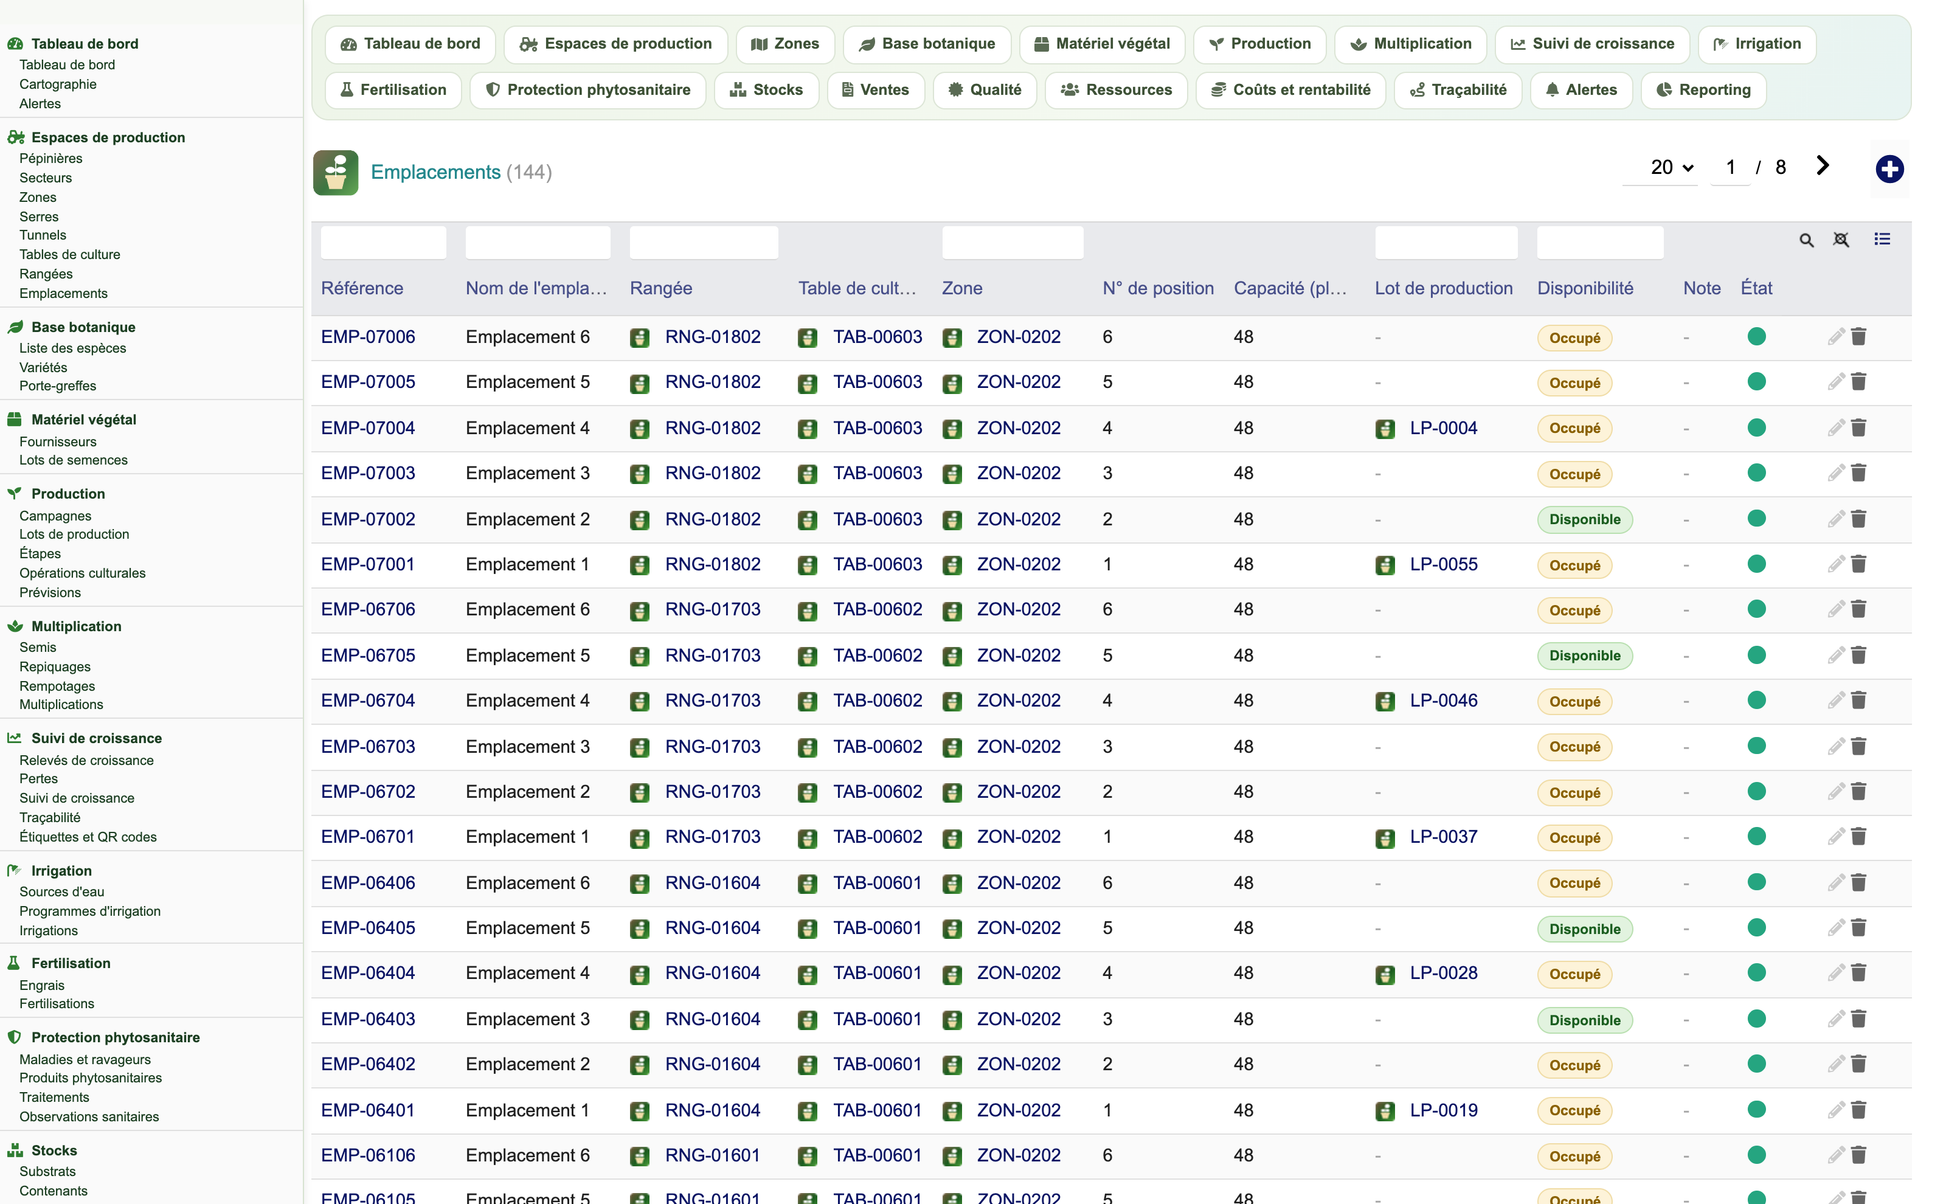Open the 20 rows-per-page dropdown
Screen dimensions: 1946x1204
1671,168
